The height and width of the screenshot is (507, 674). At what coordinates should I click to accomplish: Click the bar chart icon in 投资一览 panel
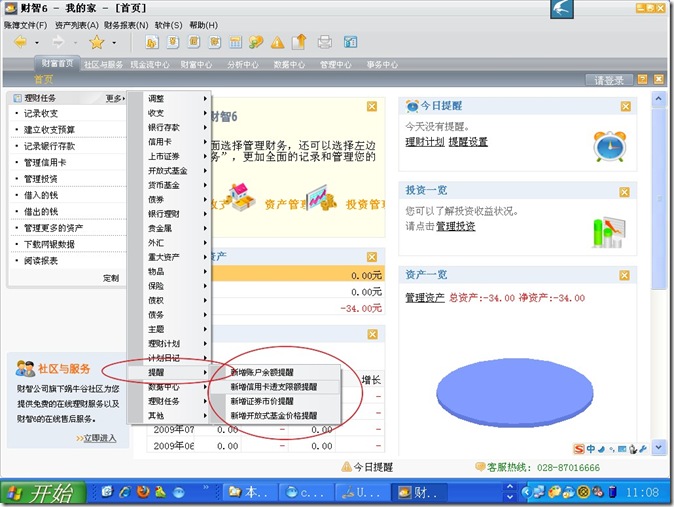click(x=607, y=233)
